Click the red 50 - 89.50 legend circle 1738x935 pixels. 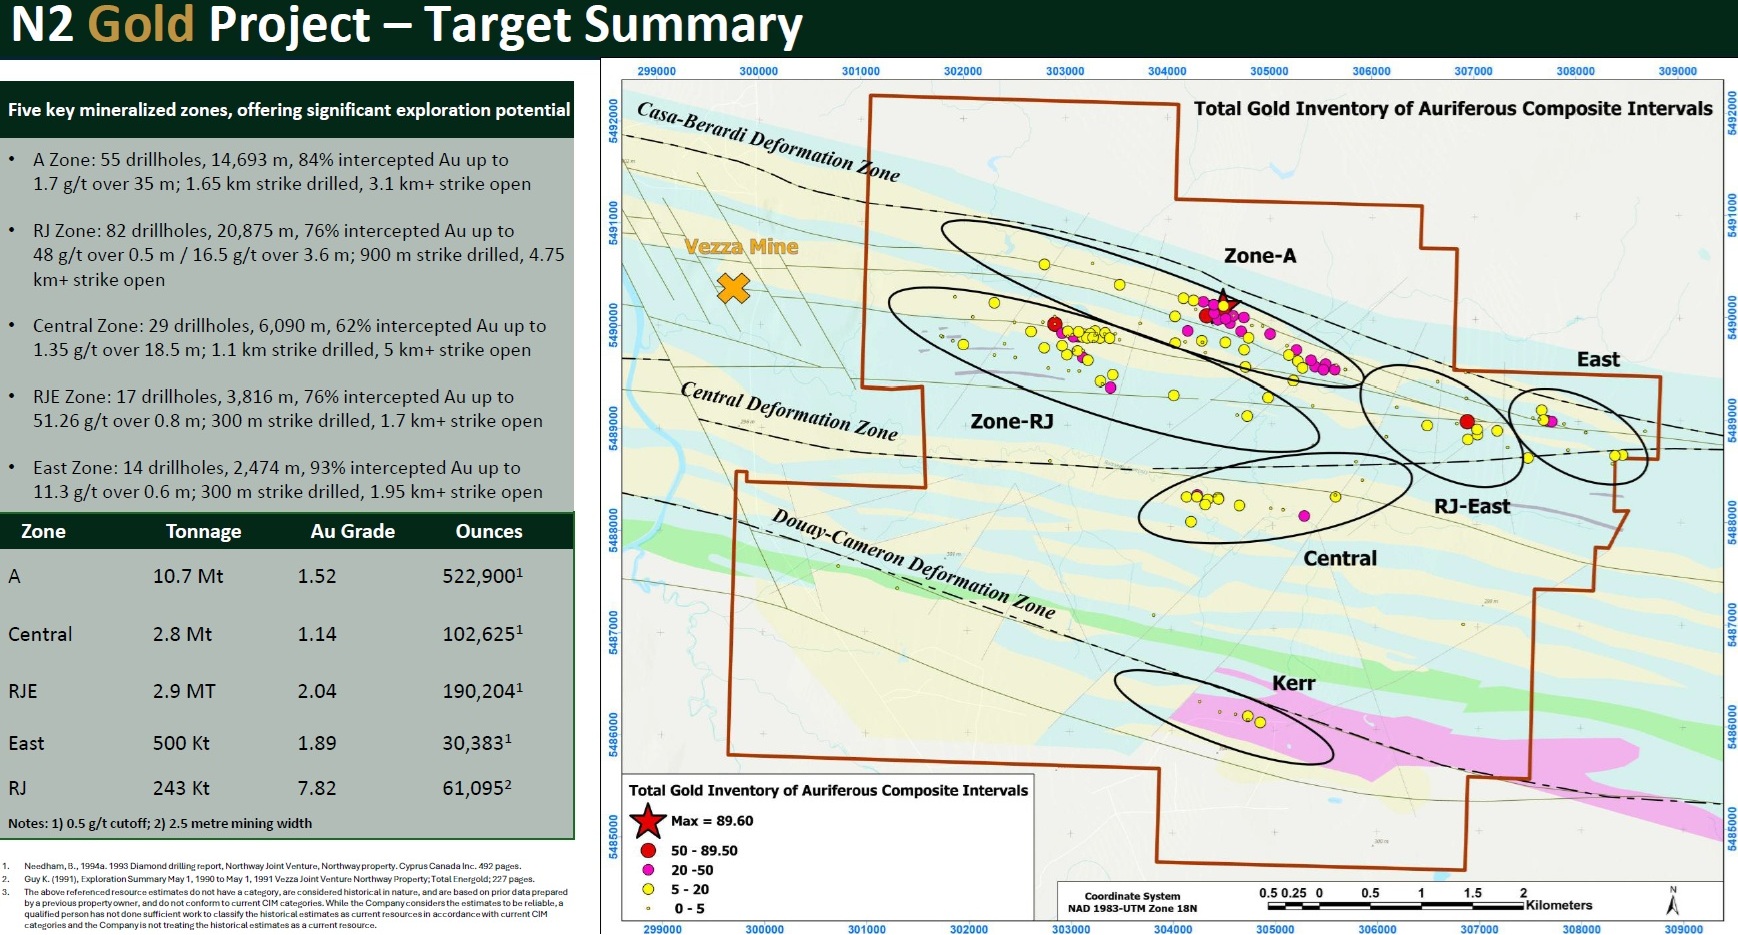point(648,851)
